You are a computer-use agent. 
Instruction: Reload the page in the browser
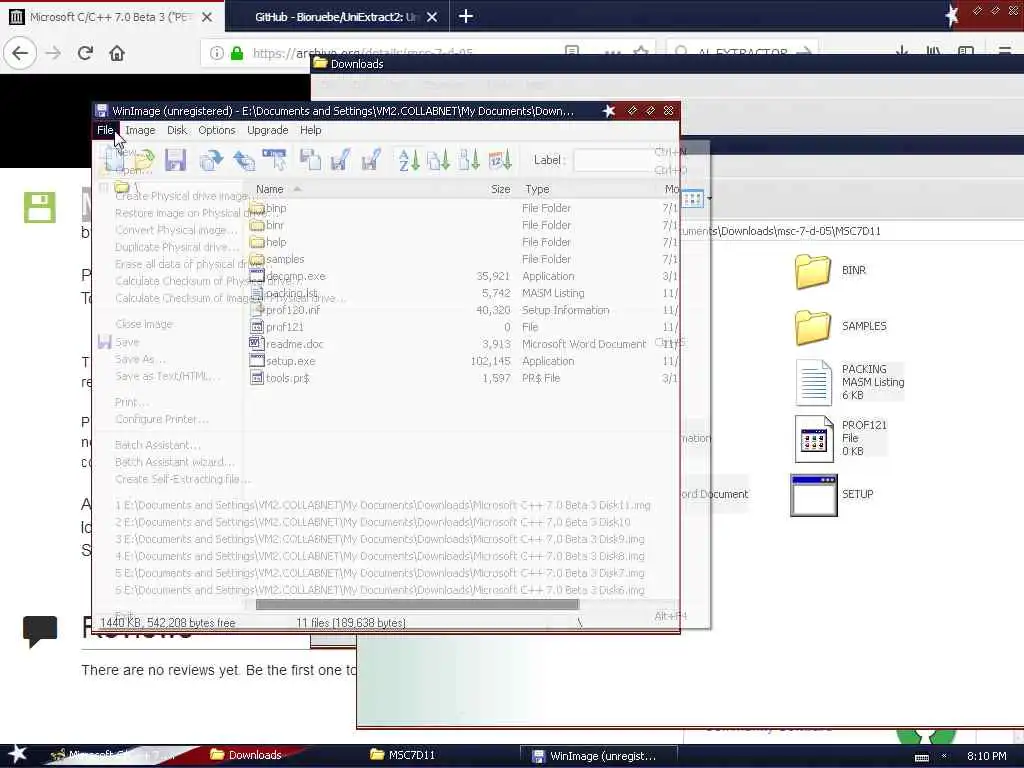pyautogui.click(x=85, y=53)
